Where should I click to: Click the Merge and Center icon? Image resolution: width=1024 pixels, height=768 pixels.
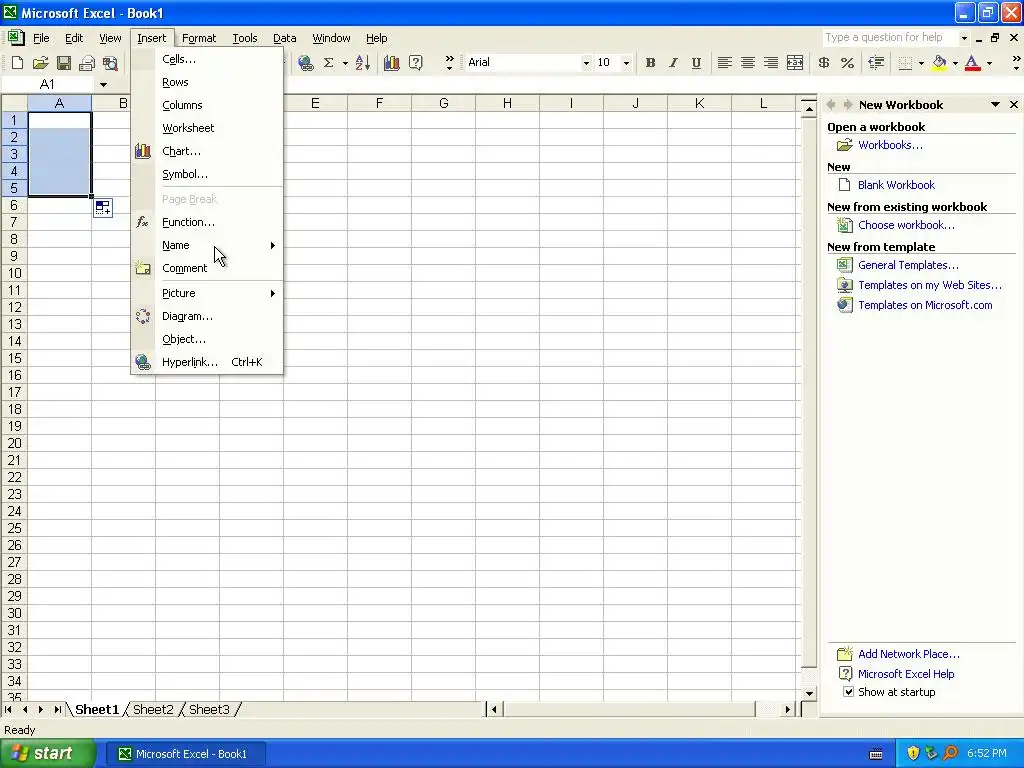[795, 63]
